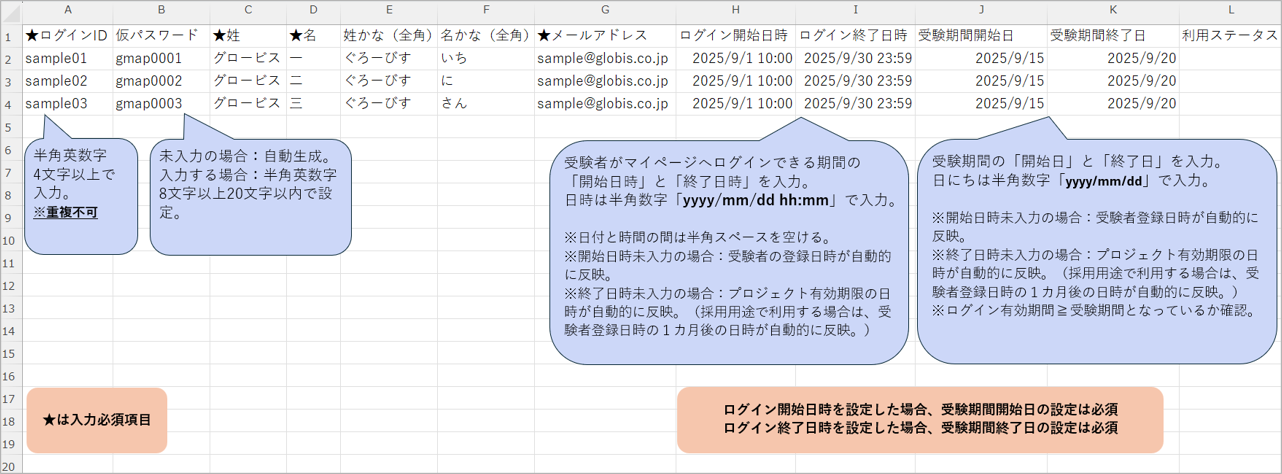
Task: Click the 受験期間 start/end date callout
Action: [1097, 251]
